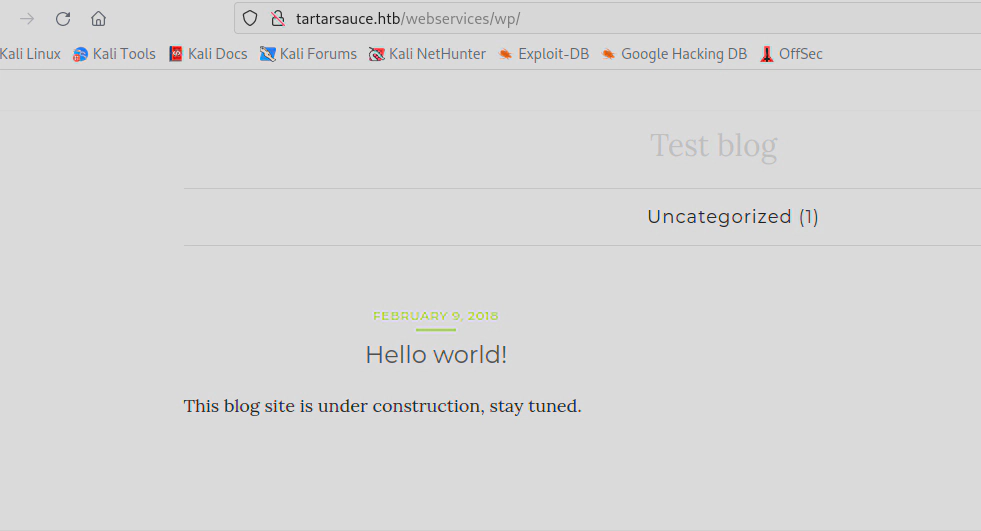Open the OffSec bookmark
Viewport: 981px width, 531px height.
791,54
